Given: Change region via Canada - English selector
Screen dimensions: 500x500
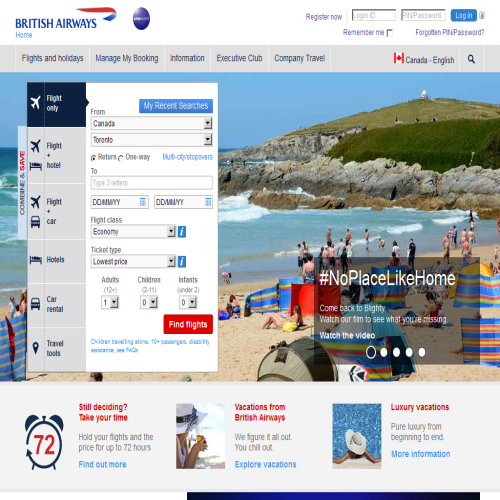Looking at the screenshot, I should [x=424, y=59].
